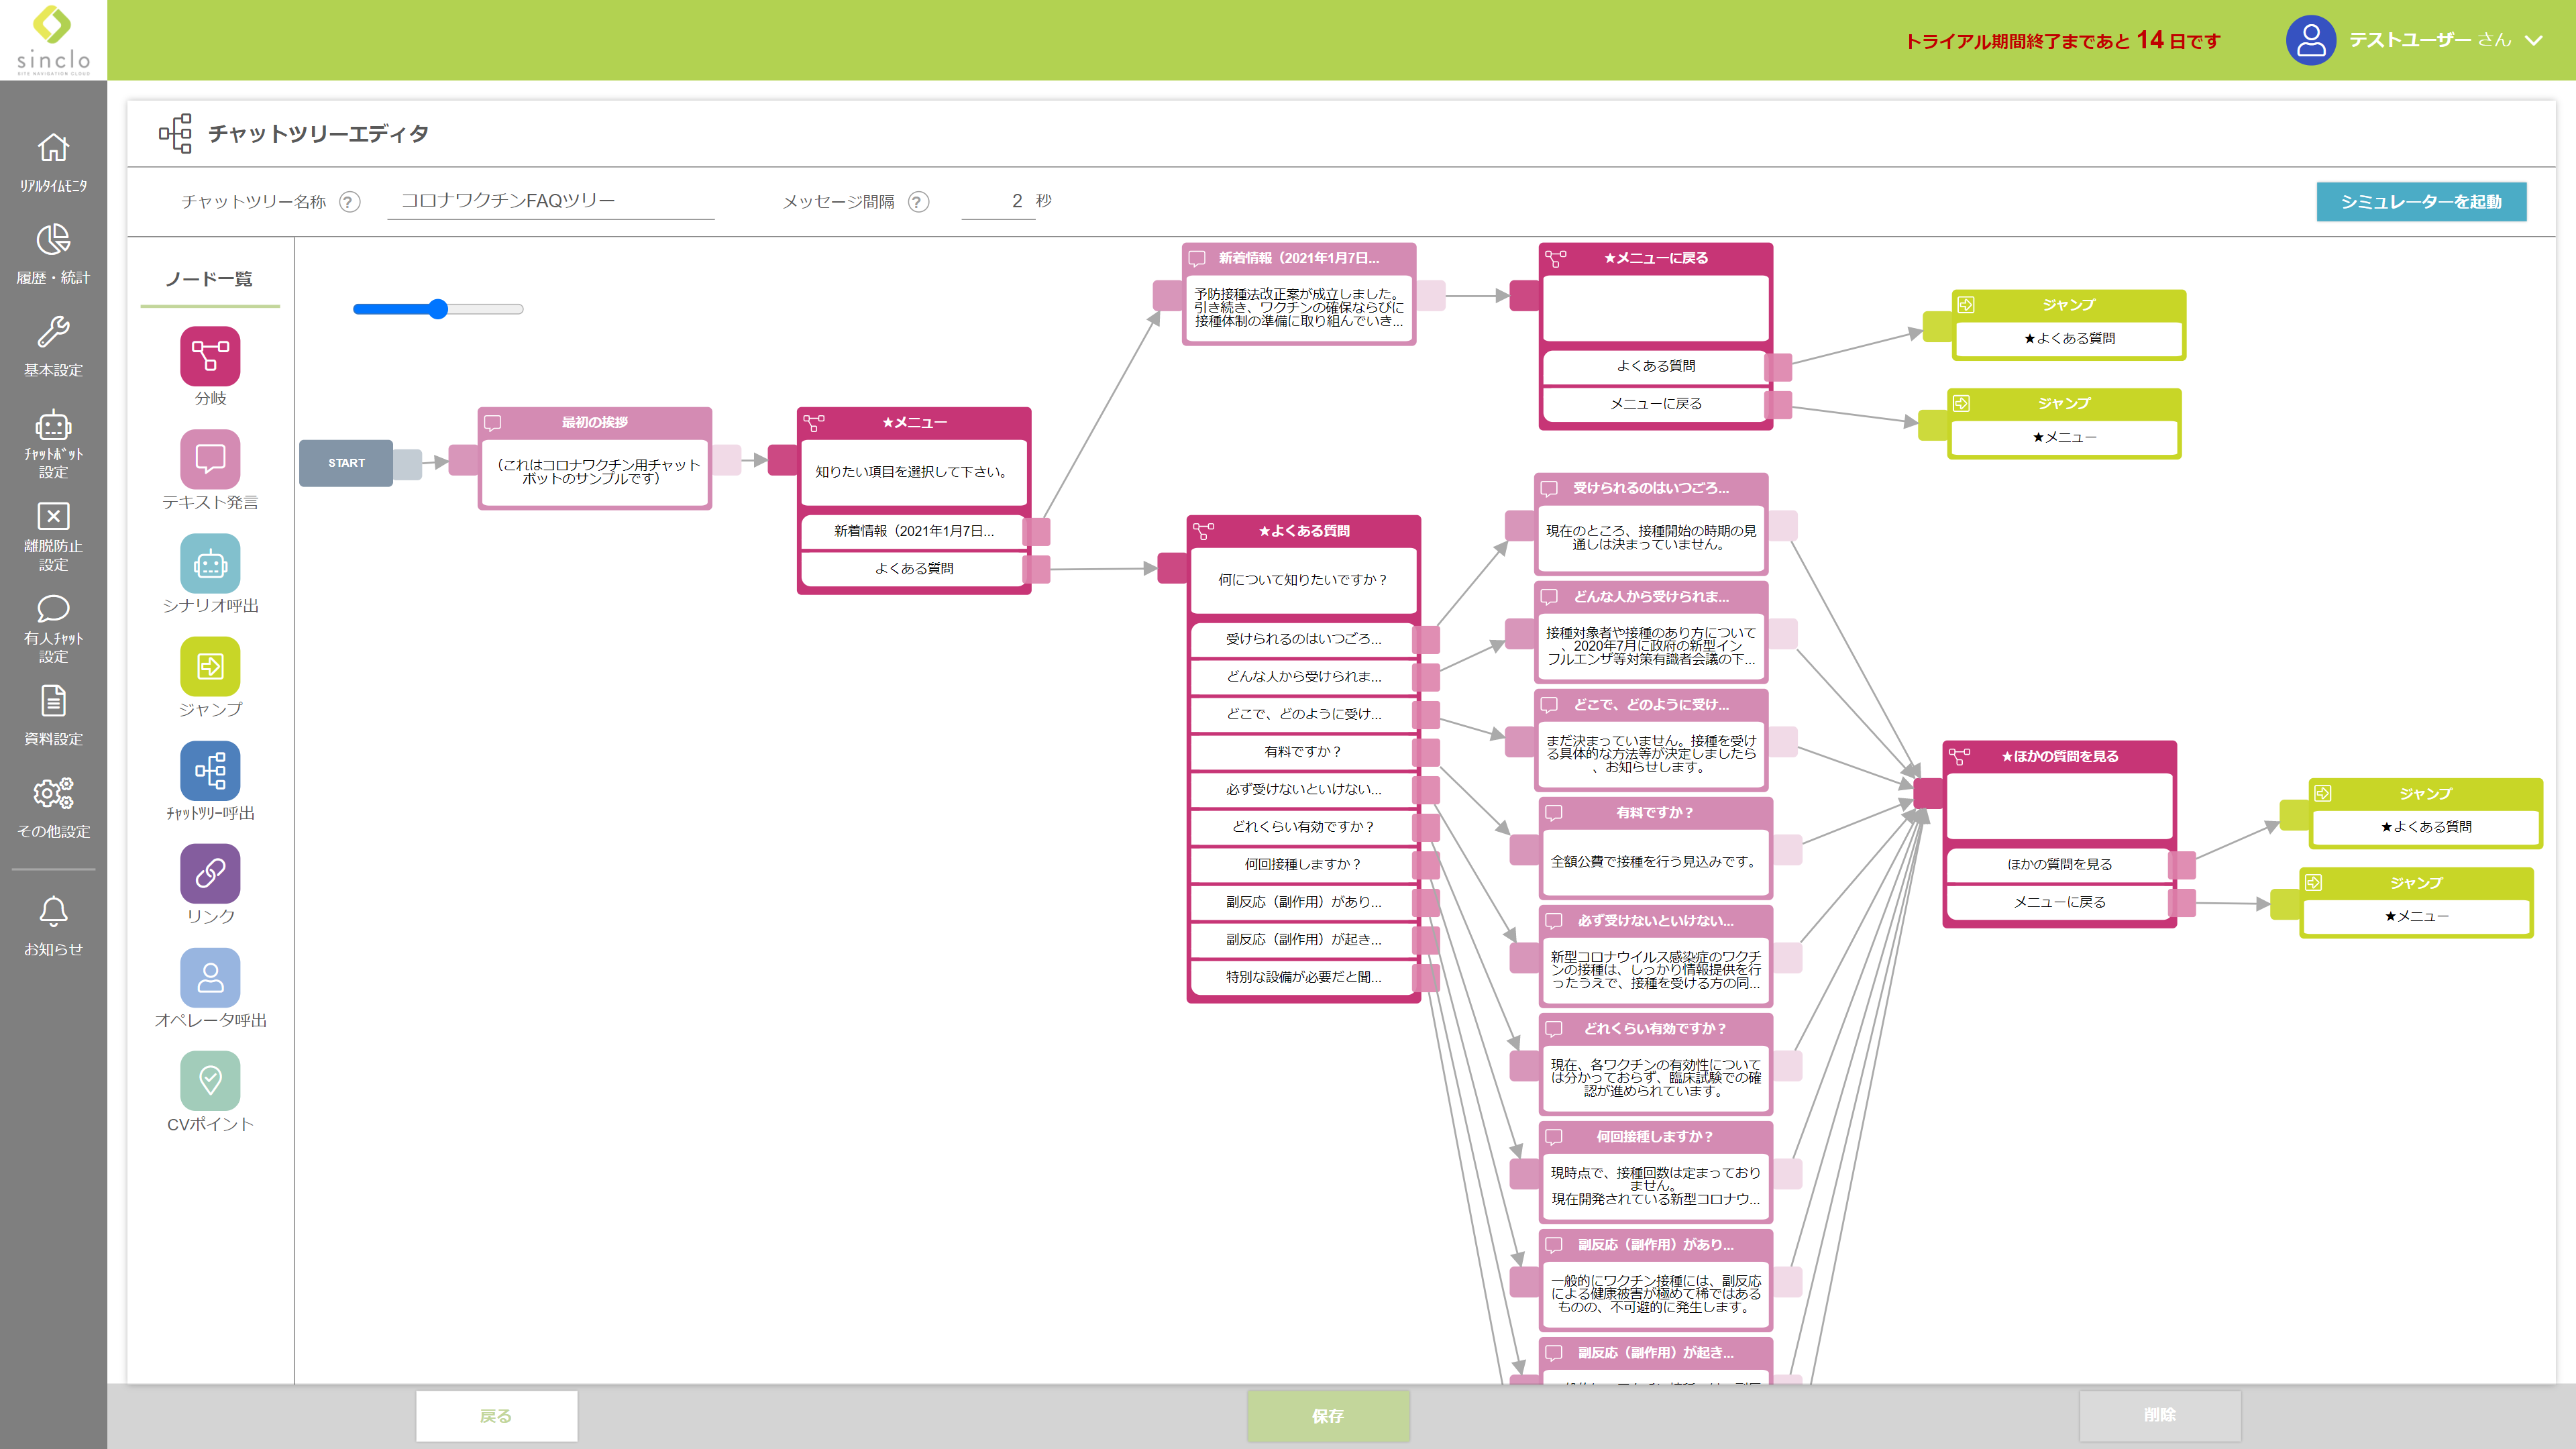Screen dimensions: 2576x1449
Task: Select the 有料ですか？ answer node header
Action: point(1656,813)
